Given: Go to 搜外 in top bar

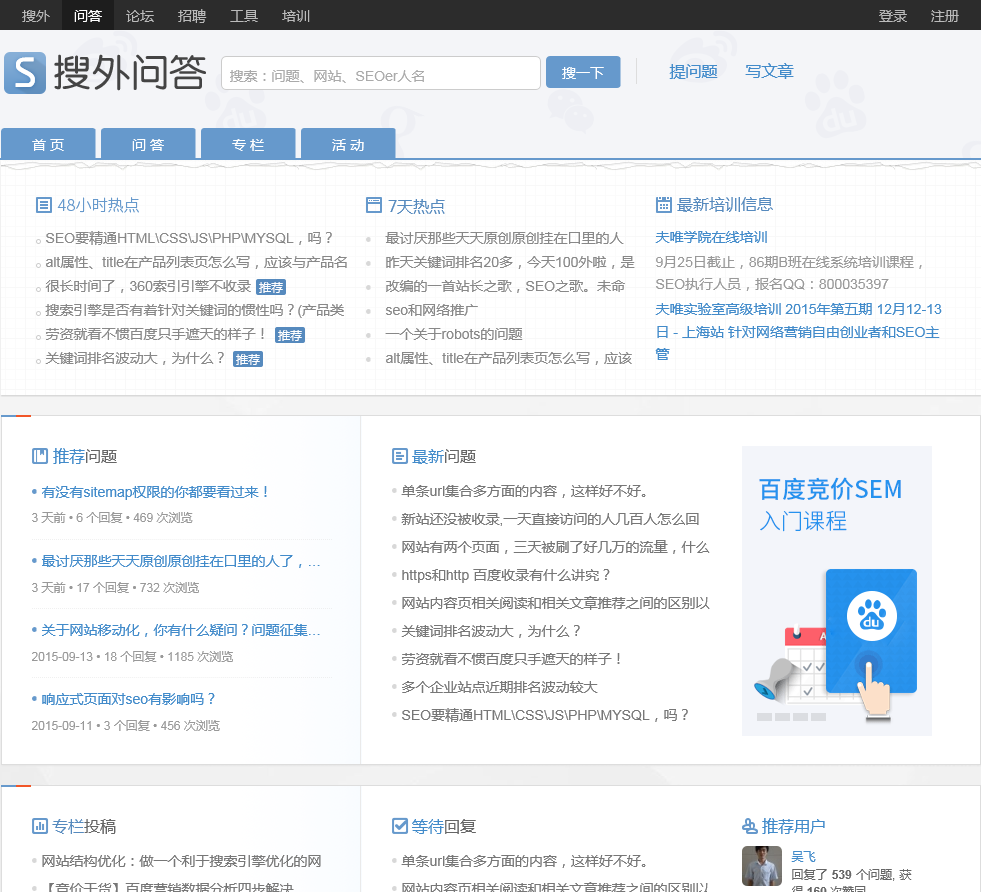Looking at the screenshot, I should (35, 16).
